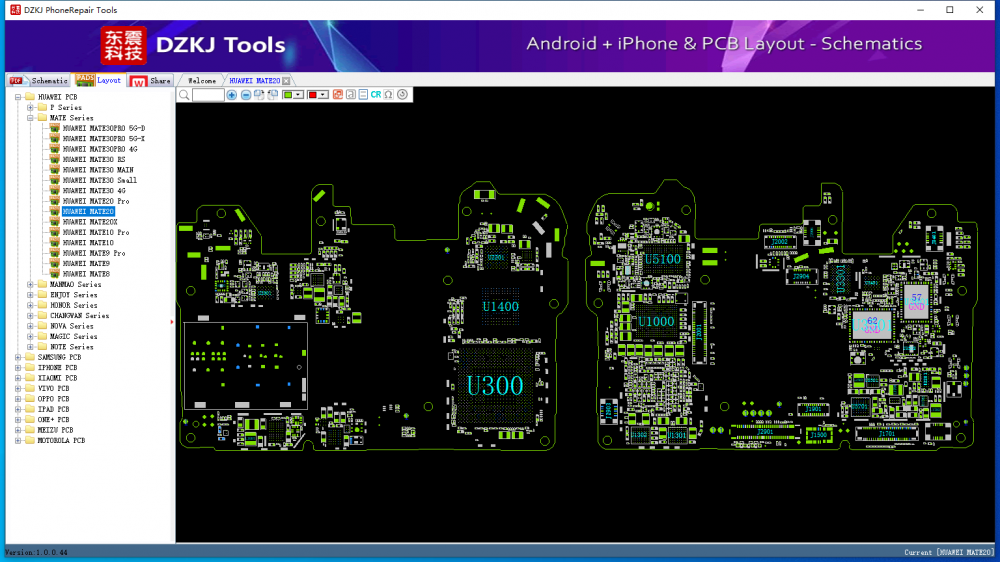
Task: Expand the SAMSUNG PCB node
Action: [x=18, y=357]
